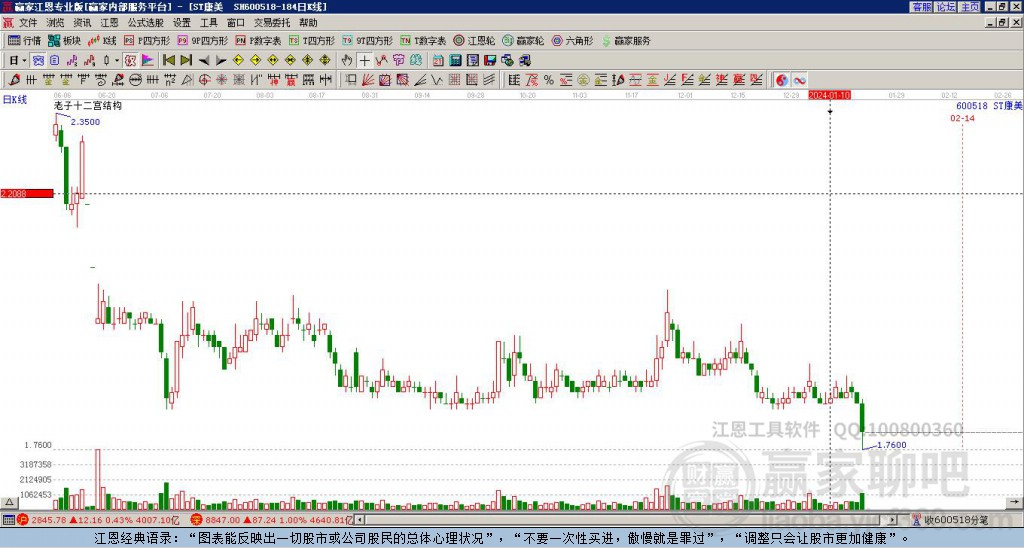This screenshot has height=548, width=1024.
Task: Open the 行情 market quotes toolbar button
Action: pyautogui.click(x=24, y=40)
